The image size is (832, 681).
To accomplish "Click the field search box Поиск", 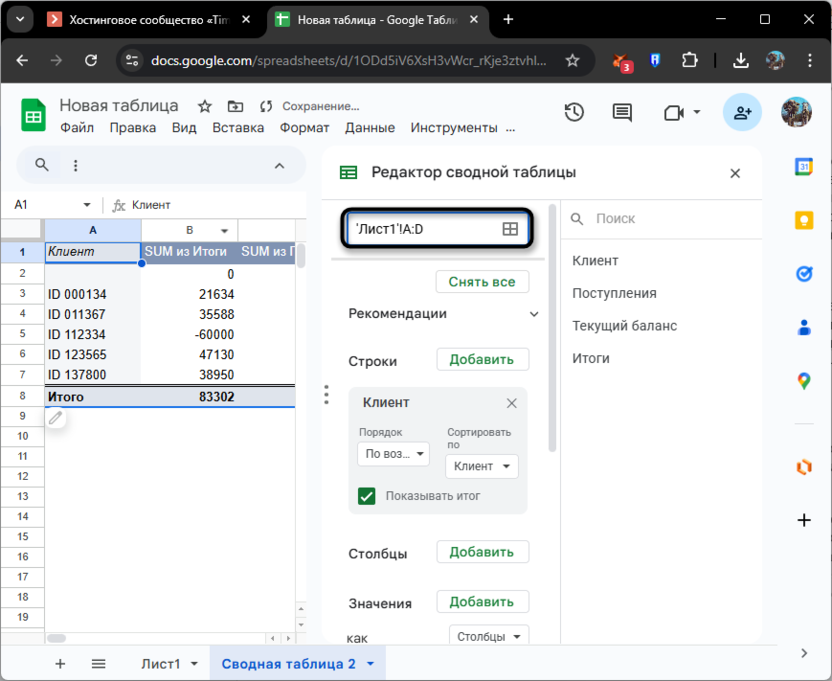I will [660, 218].
